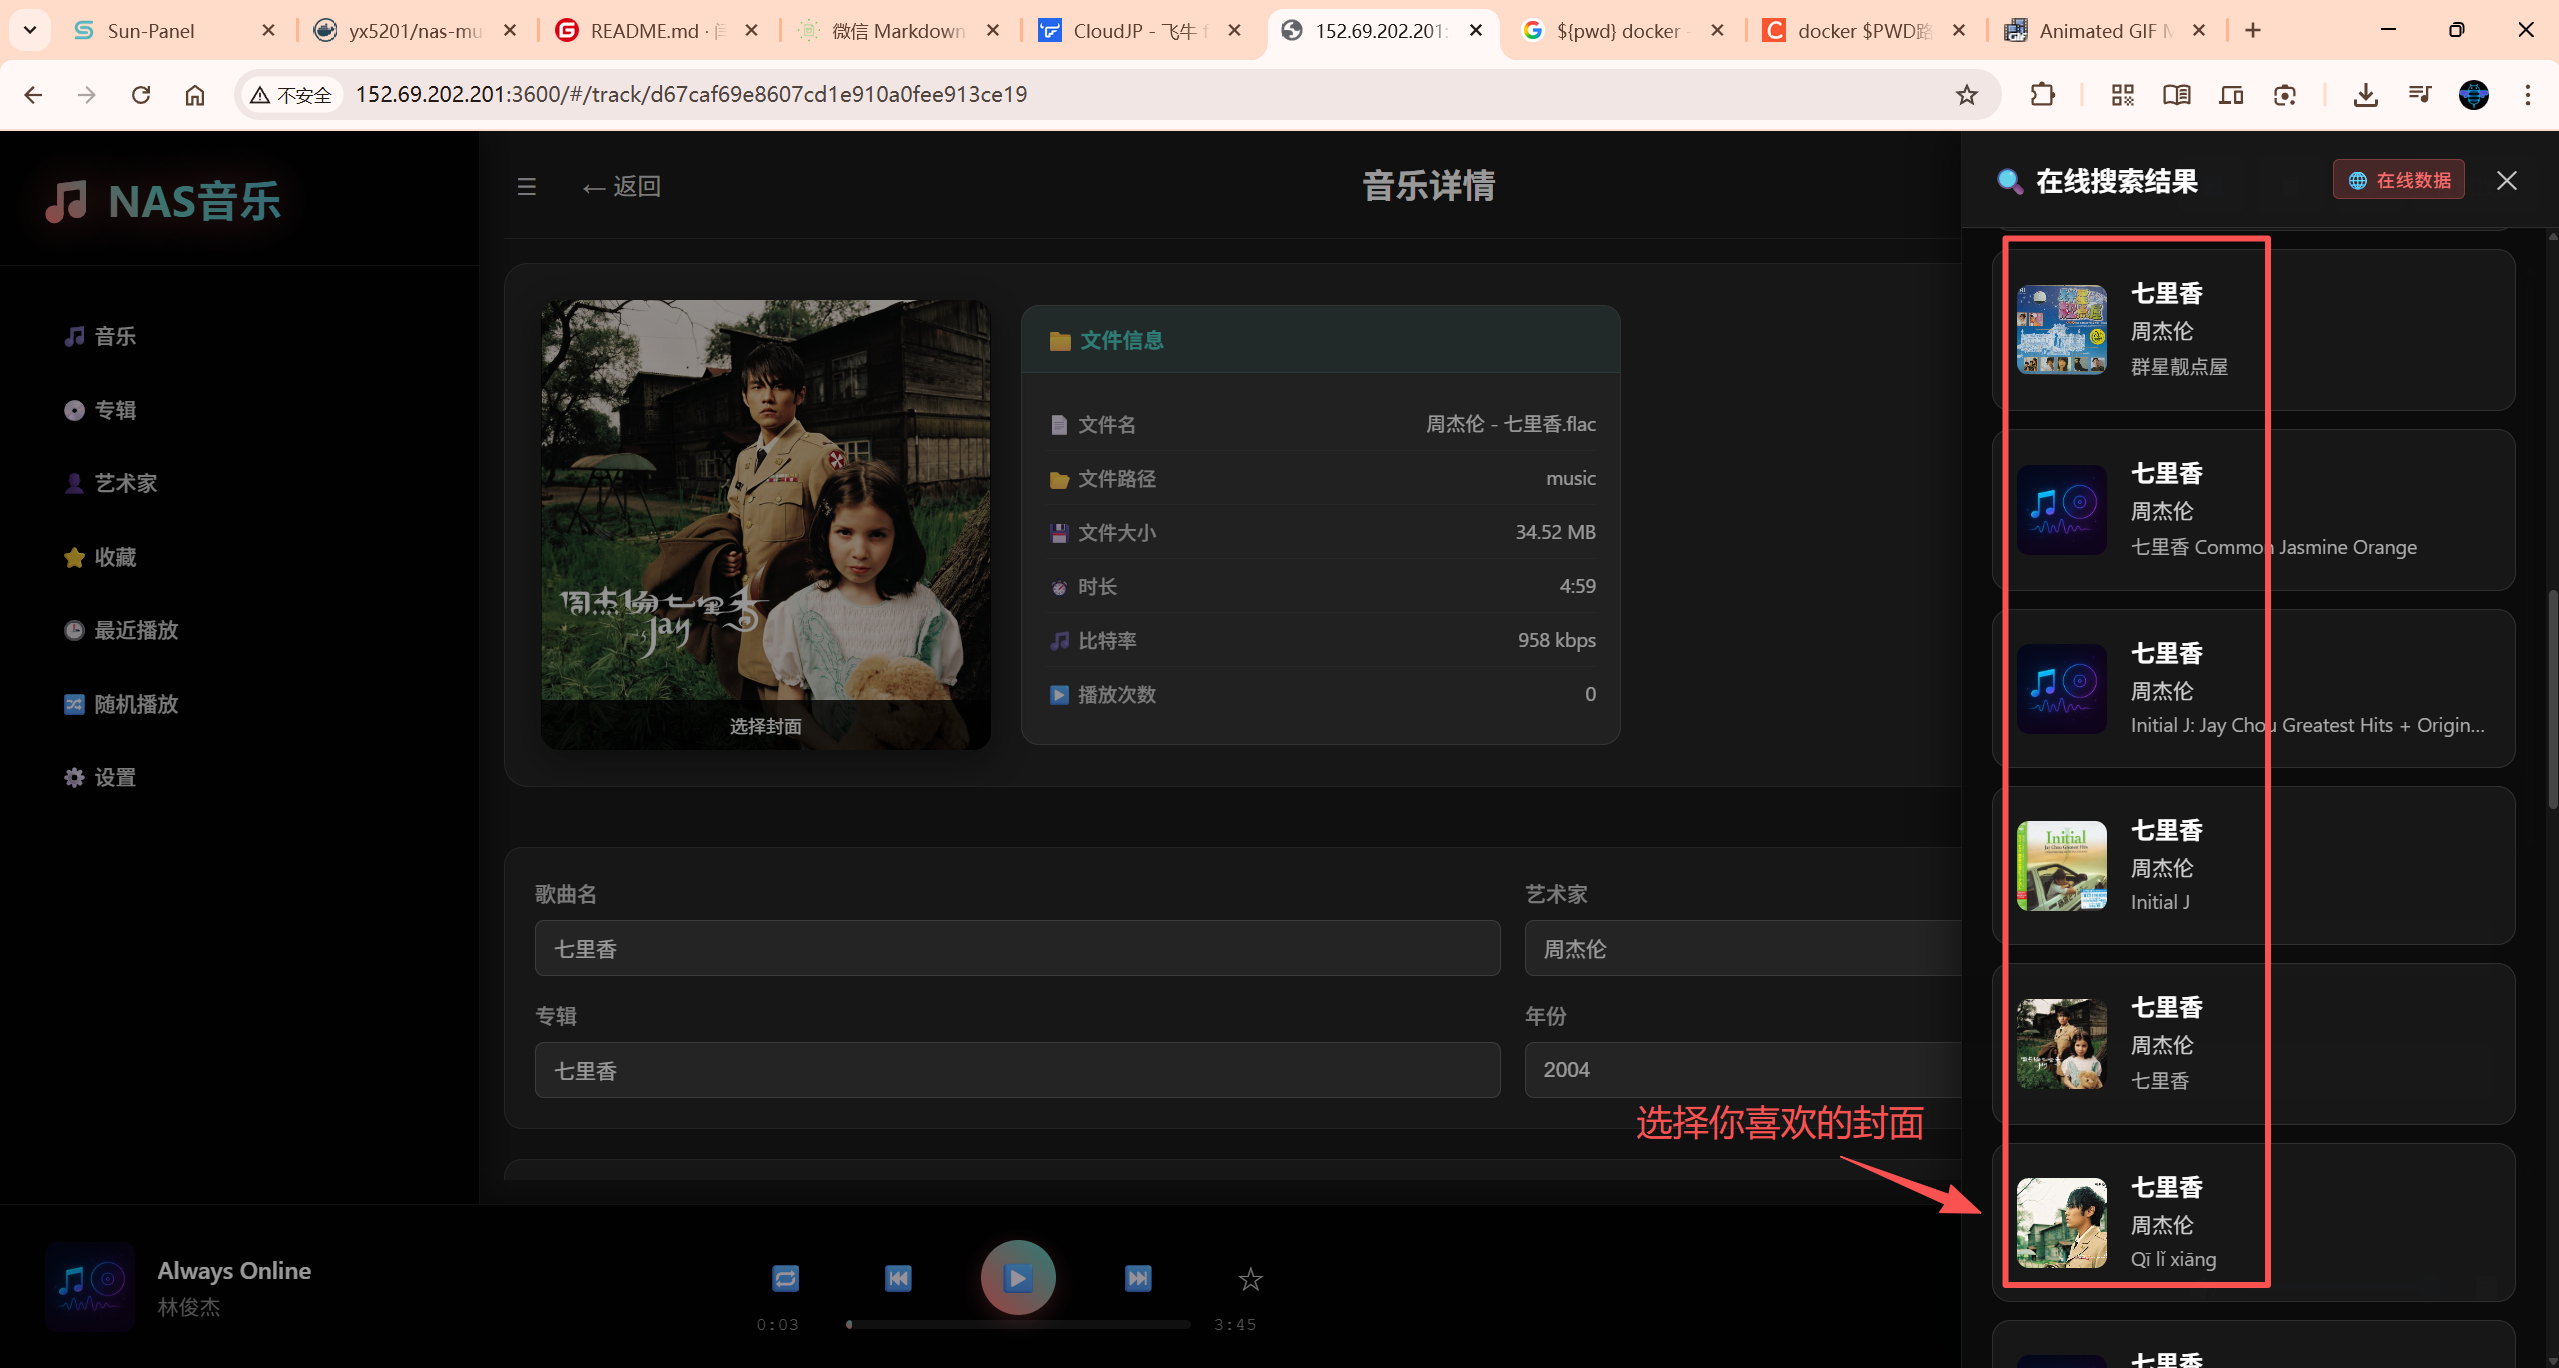Toggle the repeat loop mode icon
This screenshot has width=2559, height=1368.
pos(785,1278)
